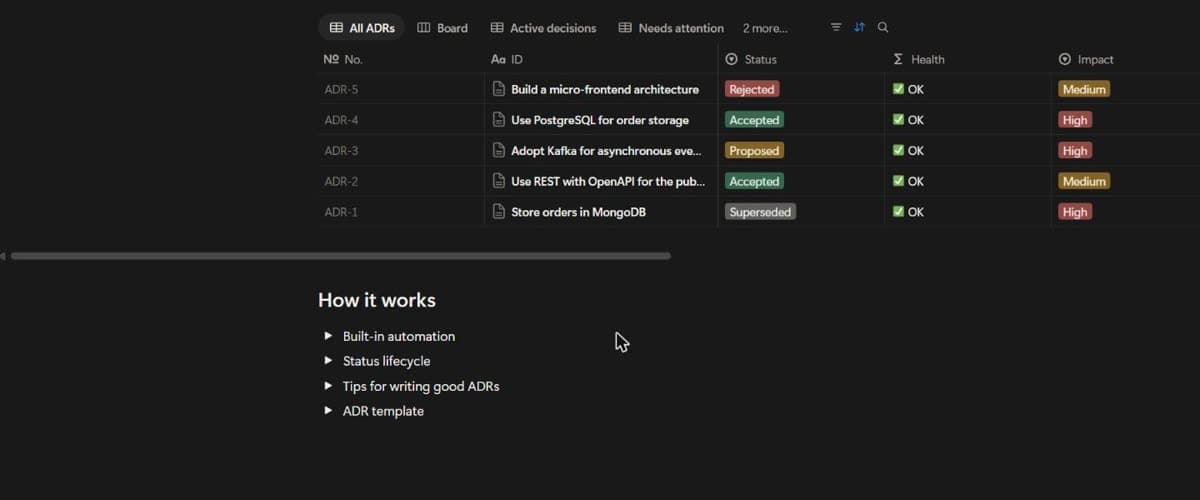Open the Proposed status tag of ADR-3
Image resolution: width=1200 pixels, height=500 pixels.
pyautogui.click(x=754, y=151)
